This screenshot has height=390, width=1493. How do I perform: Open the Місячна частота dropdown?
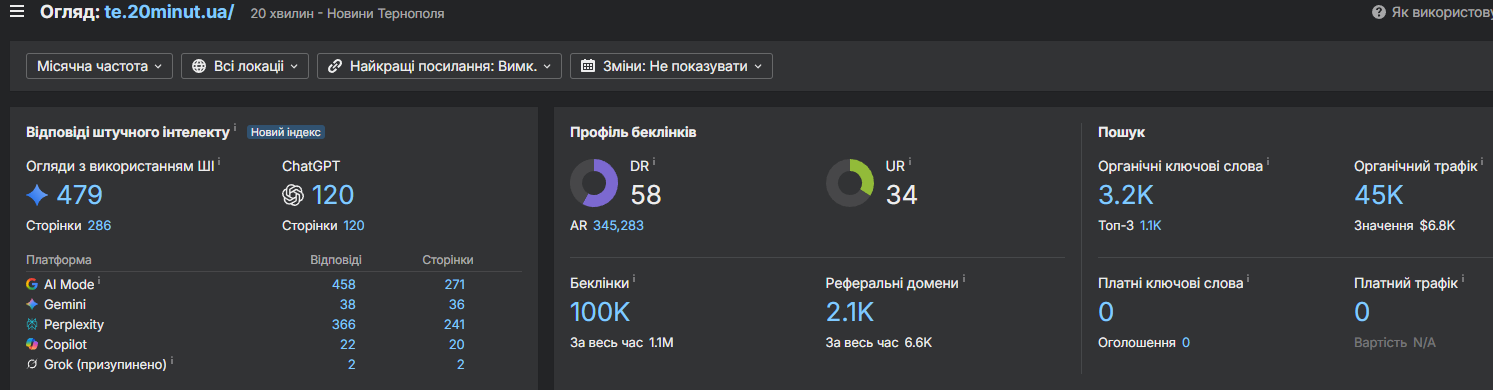[99, 66]
